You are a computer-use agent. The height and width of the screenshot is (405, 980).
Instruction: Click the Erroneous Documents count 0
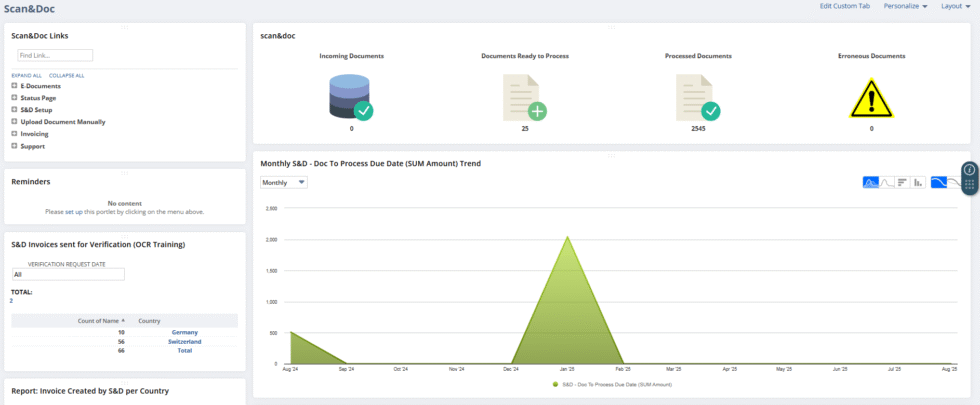coord(871,128)
